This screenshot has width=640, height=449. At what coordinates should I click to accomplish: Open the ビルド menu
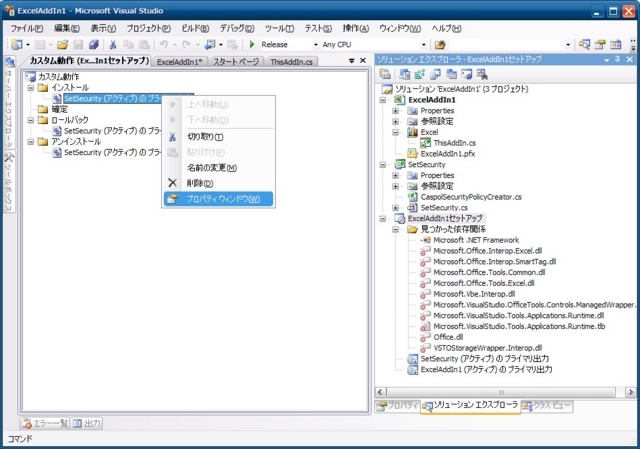[x=195, y=28]
